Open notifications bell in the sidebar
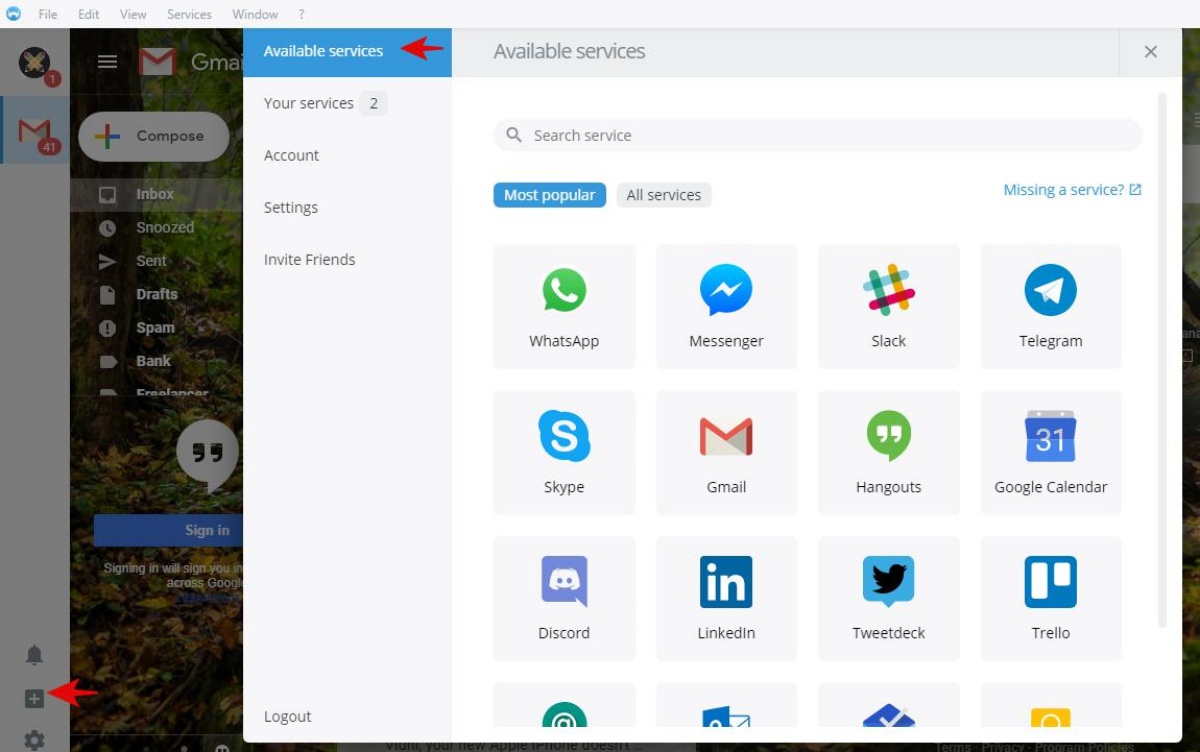The width and height of the screenshot is (1200, 752). tap(34, 655)
